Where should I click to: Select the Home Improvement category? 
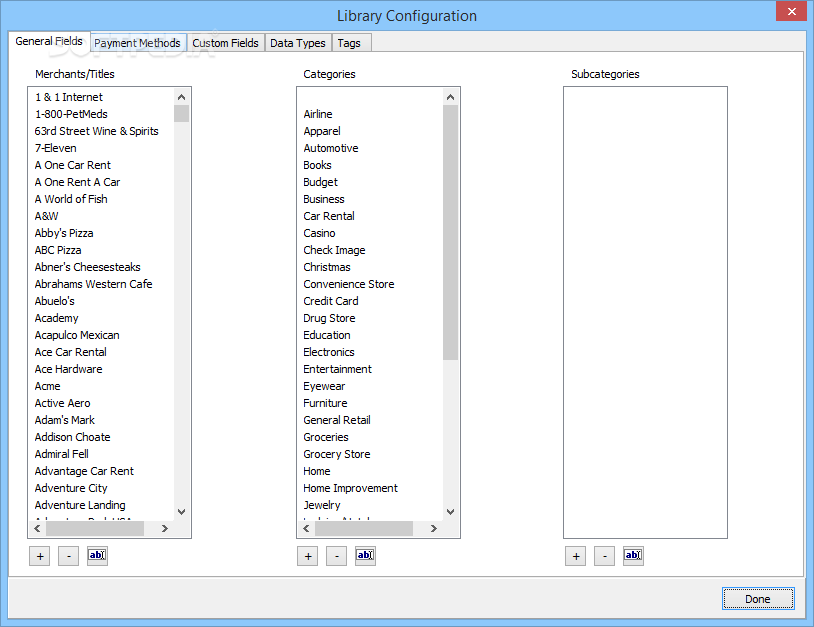350,488
